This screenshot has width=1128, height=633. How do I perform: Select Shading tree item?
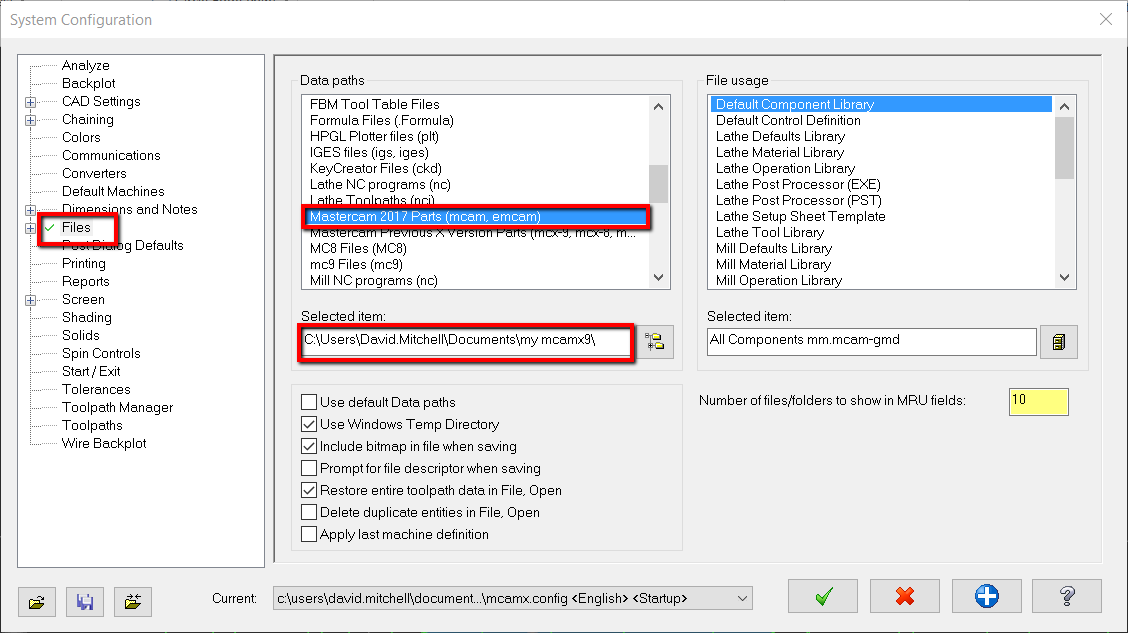pos(86,317)
